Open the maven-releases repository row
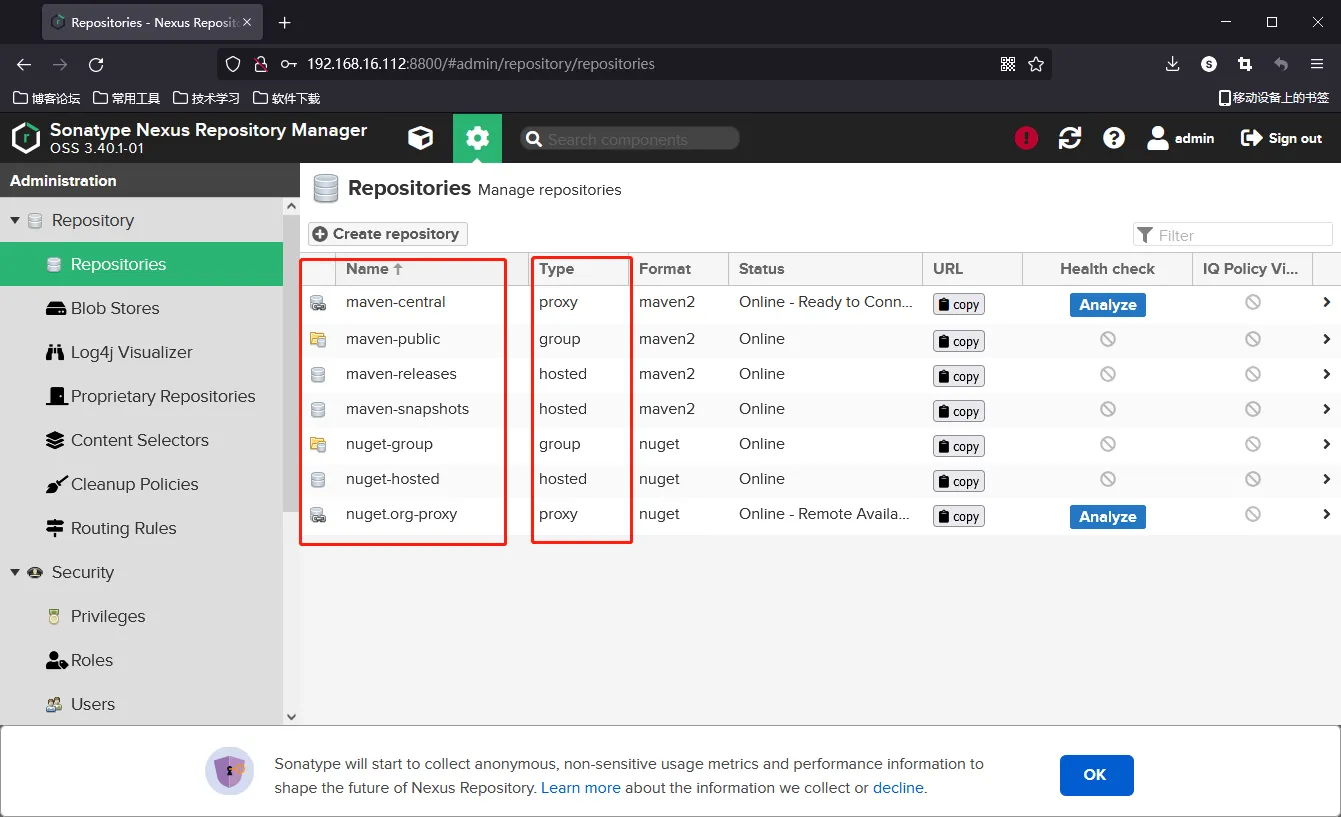The width and height of the screenshot is (1341, 817). 820,374
